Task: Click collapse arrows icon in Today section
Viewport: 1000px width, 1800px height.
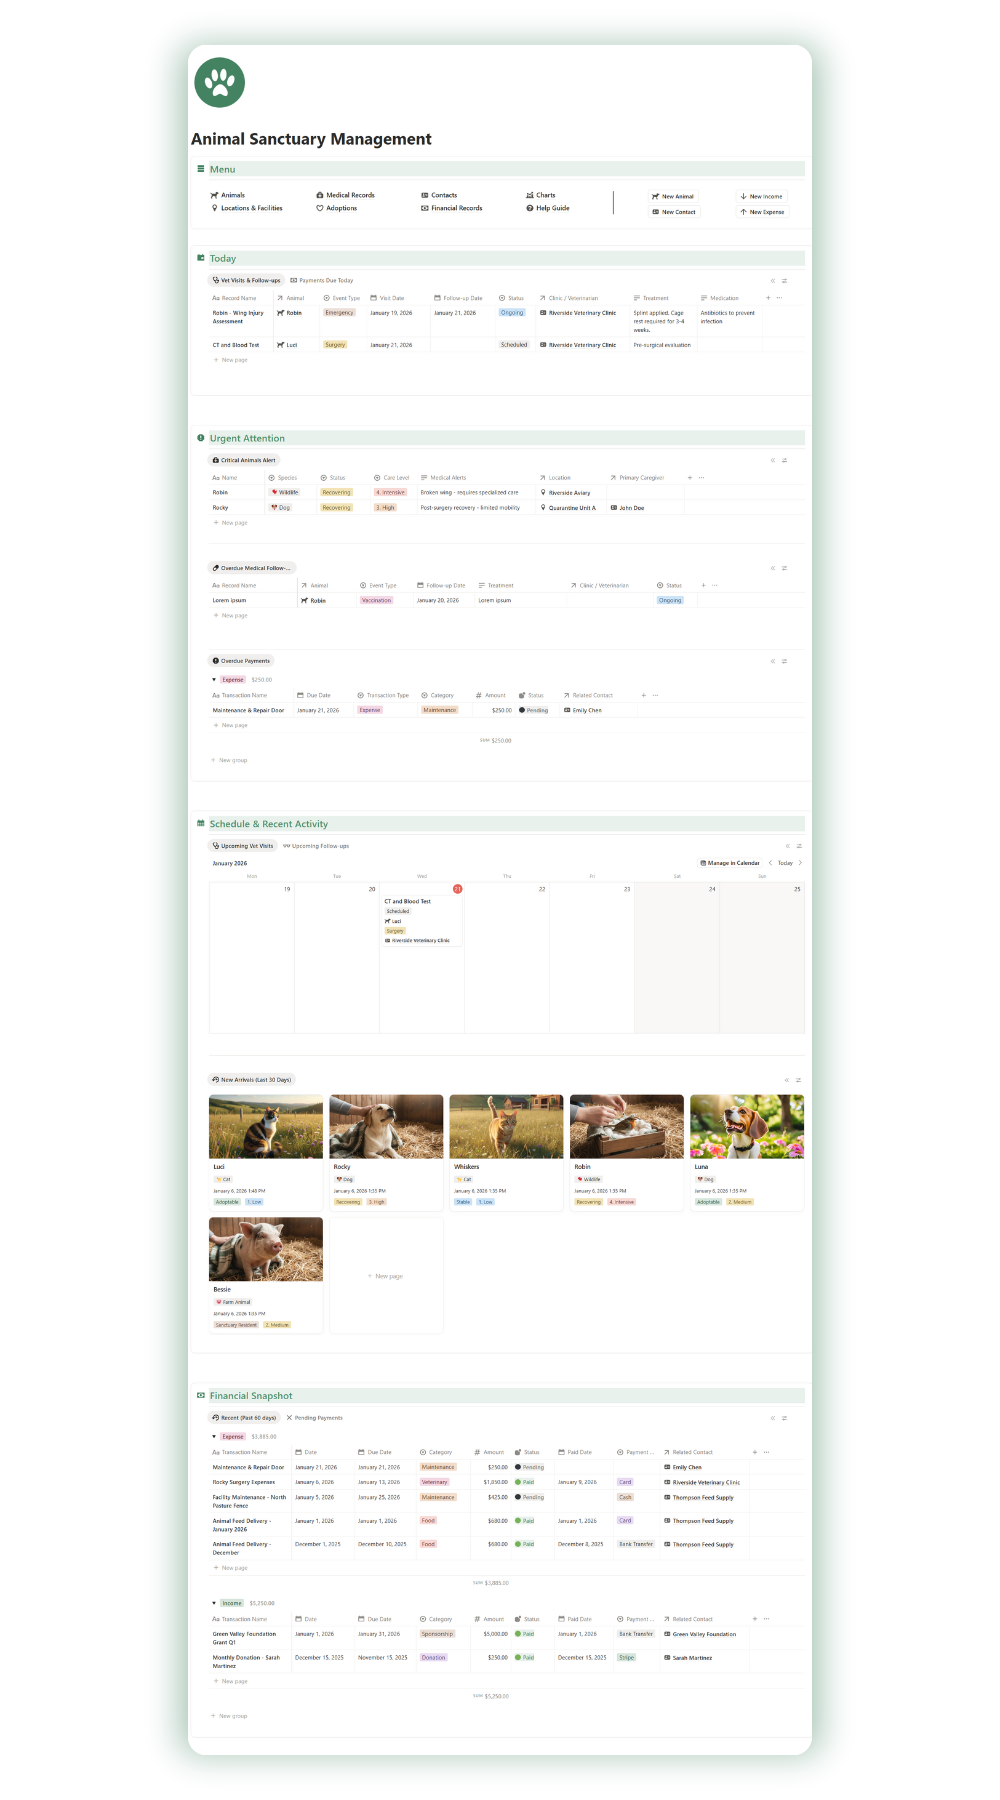Action: [x=772, y=281]
